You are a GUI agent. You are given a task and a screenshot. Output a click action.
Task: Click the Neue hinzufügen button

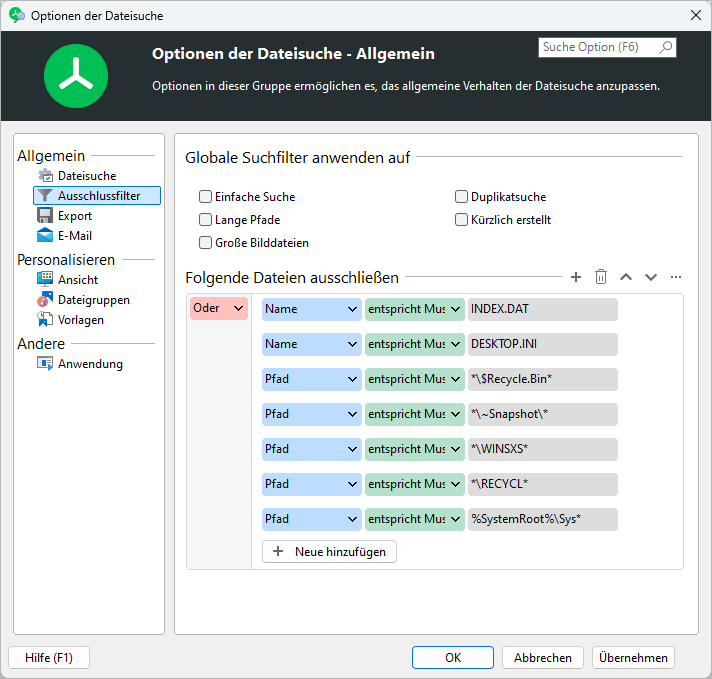329,552
